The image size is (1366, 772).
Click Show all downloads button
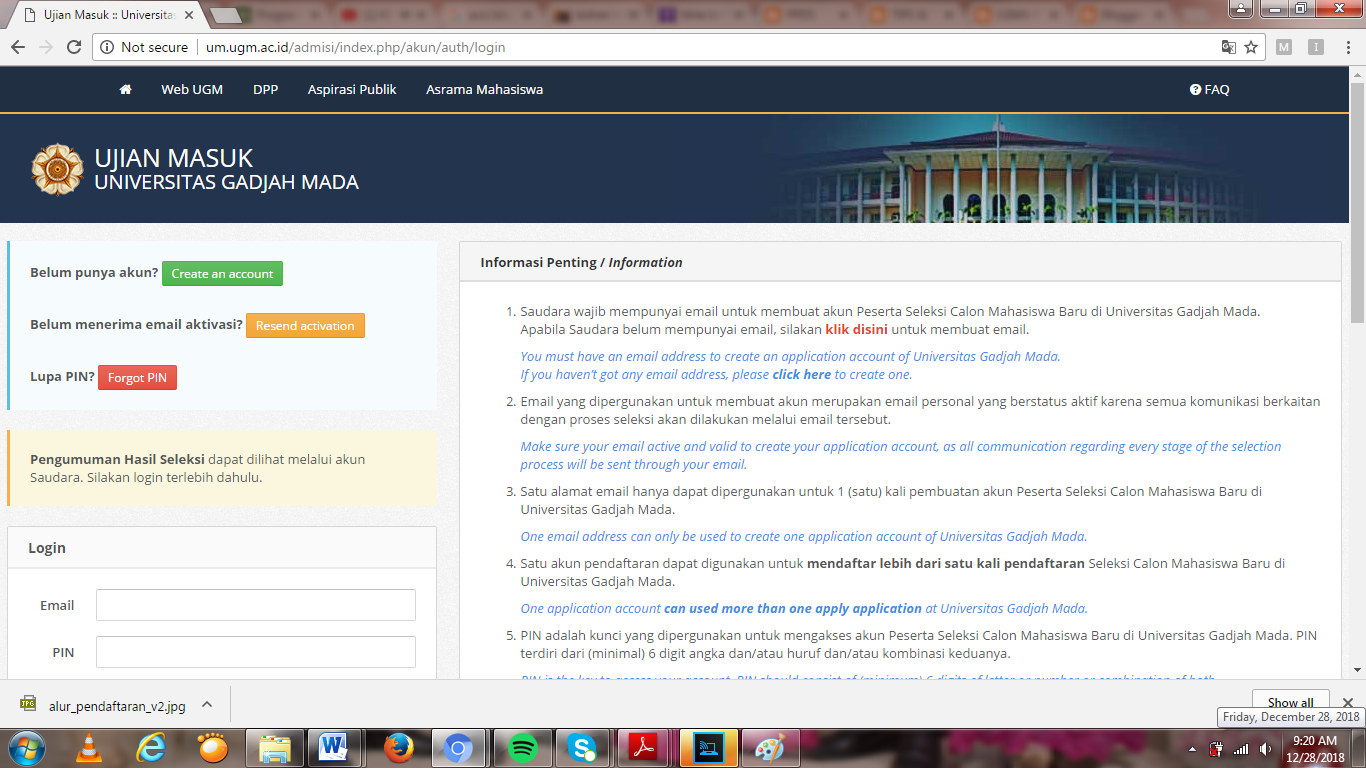pyautogui.click(x=1290, y=702)
